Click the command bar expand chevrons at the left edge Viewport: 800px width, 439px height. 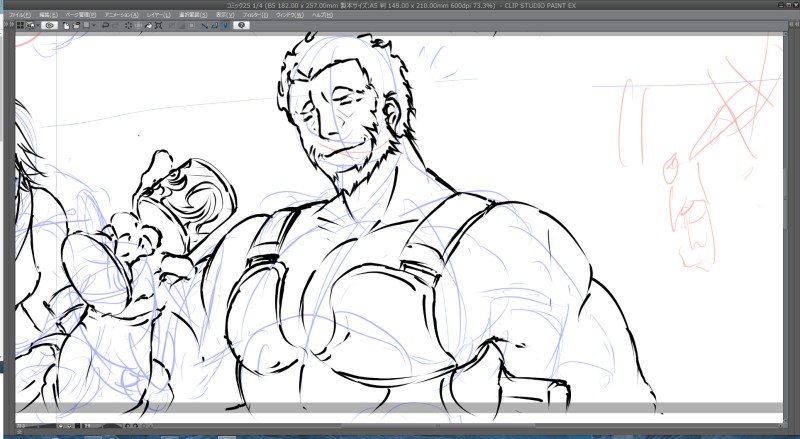tap(9, 25)
